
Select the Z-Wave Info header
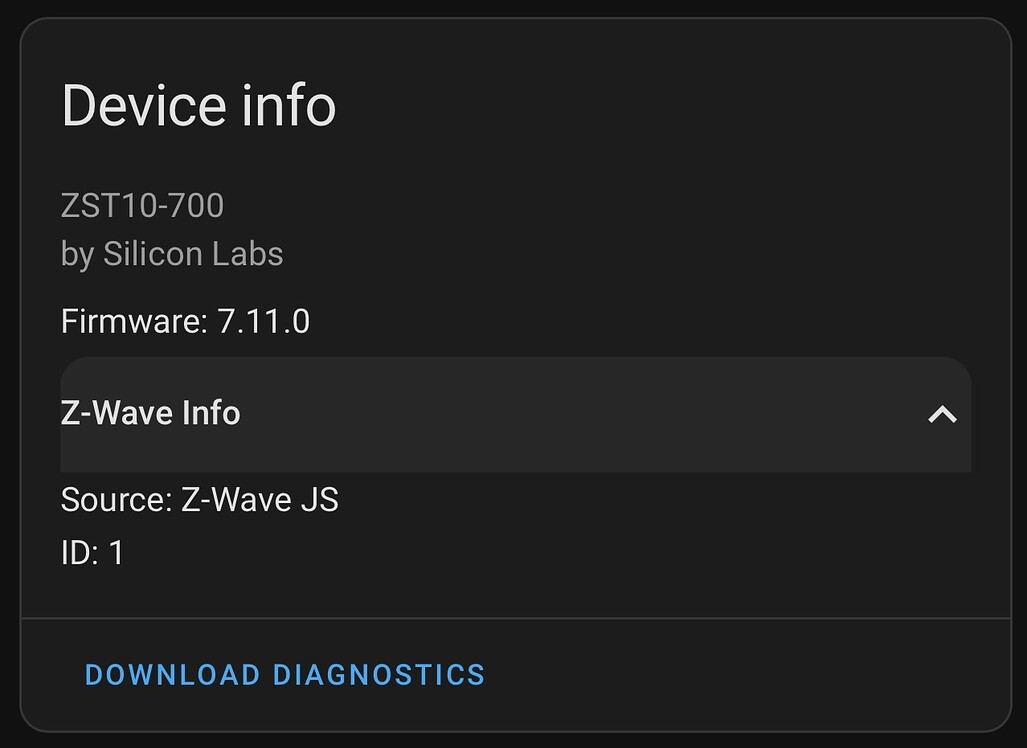(151, 413)
